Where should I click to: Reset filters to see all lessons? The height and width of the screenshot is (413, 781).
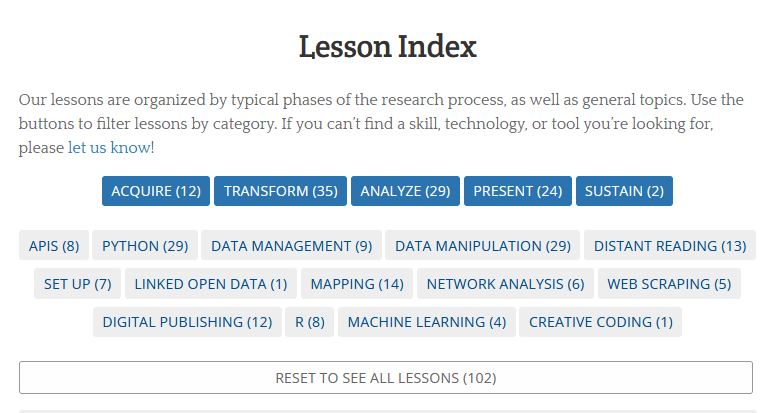point(386,378)
